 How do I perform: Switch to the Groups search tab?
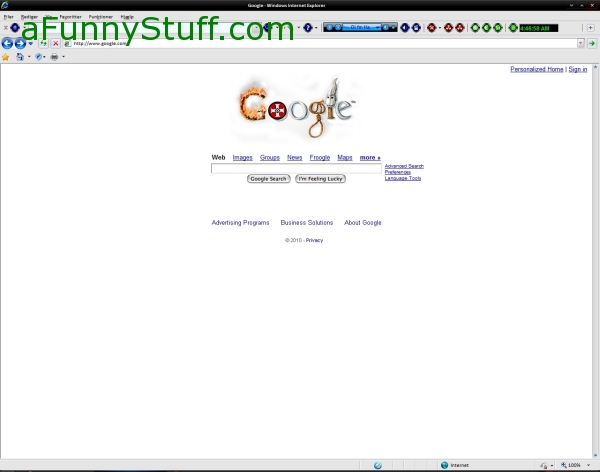270,157
